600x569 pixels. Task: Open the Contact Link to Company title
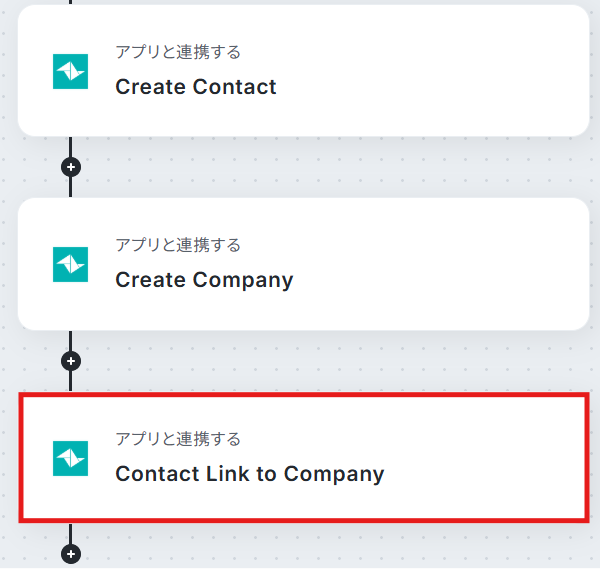point(249,474)
